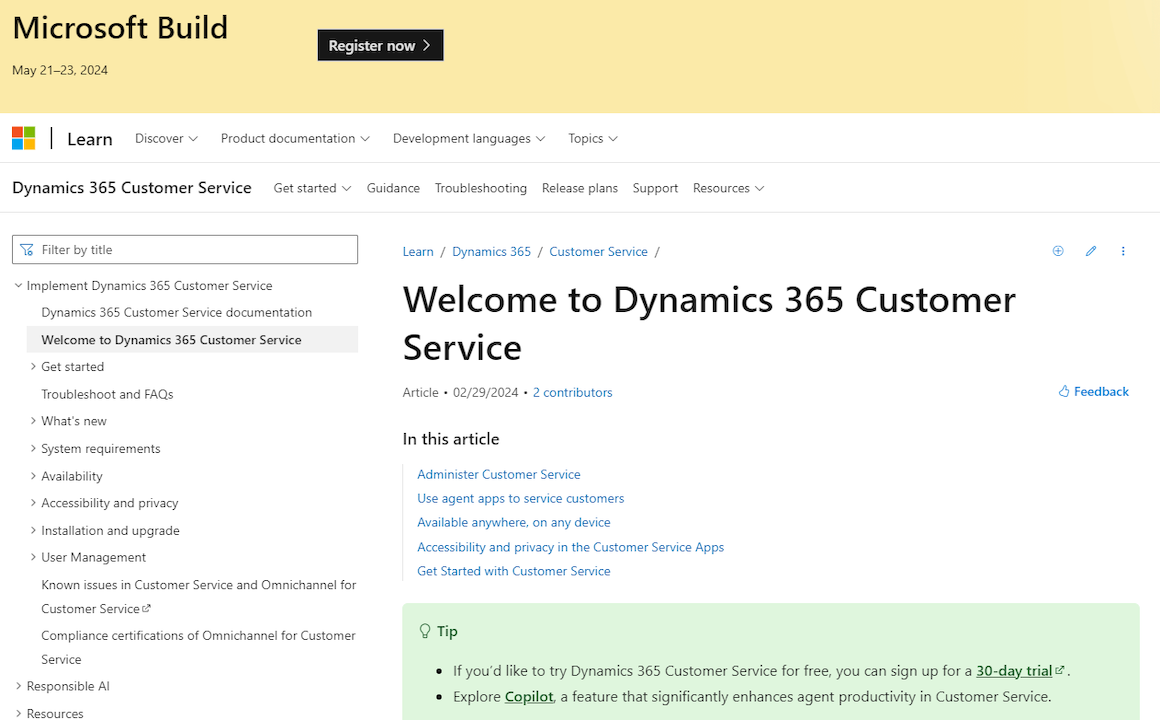Select Troubleshooting in the product navigation
1160x720 pixels.
[481, 188]
